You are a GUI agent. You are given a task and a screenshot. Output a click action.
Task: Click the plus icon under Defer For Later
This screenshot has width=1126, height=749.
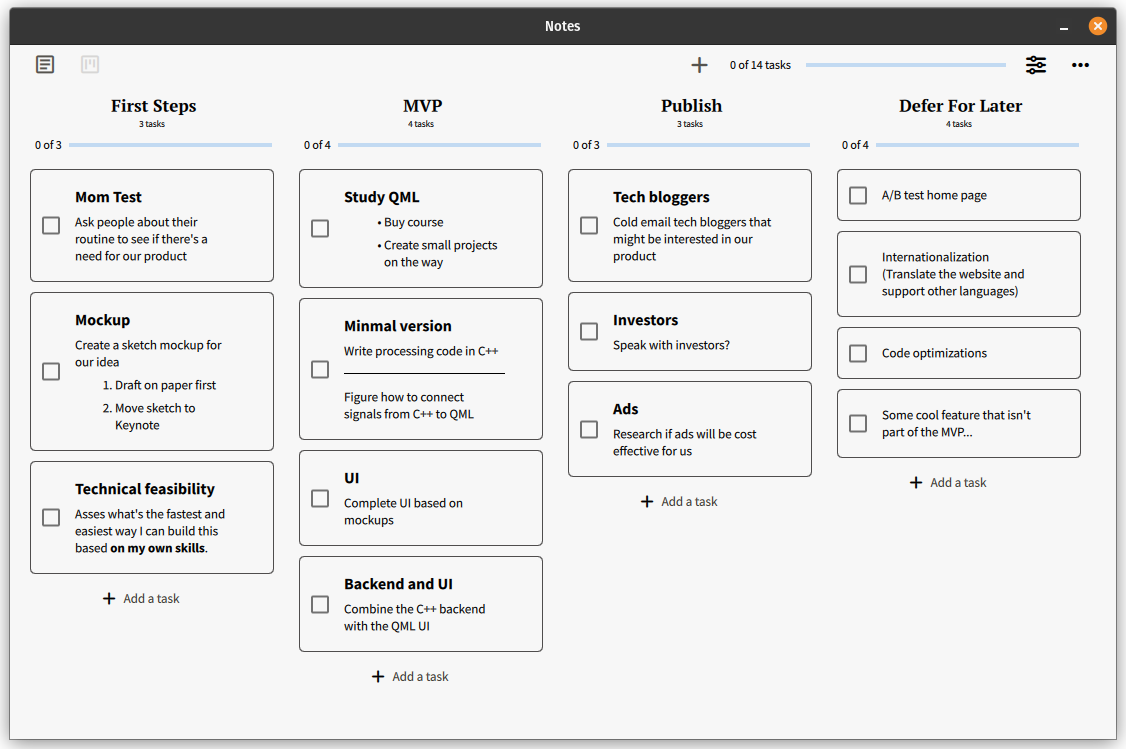coord(916,482)
